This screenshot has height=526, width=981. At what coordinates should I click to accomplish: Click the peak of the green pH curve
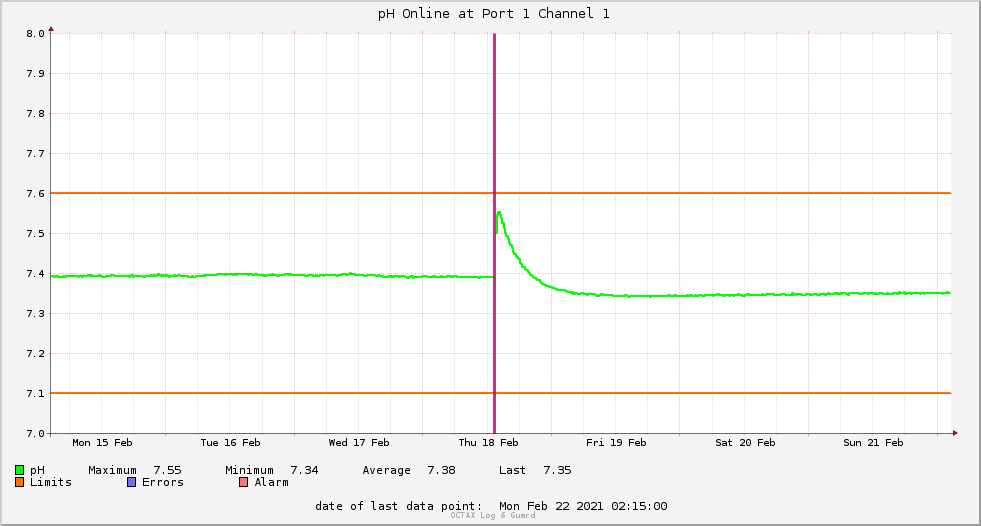pyautogui.click(x=499, y=213)
